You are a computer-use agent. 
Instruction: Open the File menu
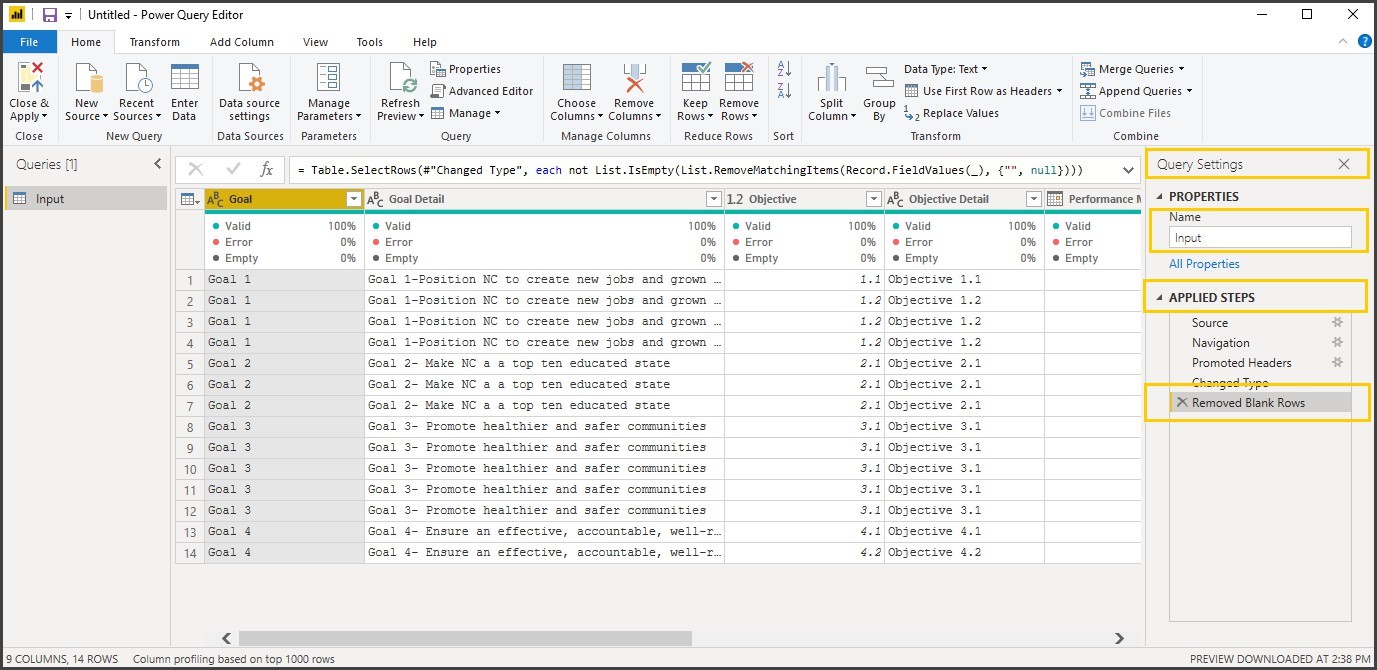pos(29,42)
